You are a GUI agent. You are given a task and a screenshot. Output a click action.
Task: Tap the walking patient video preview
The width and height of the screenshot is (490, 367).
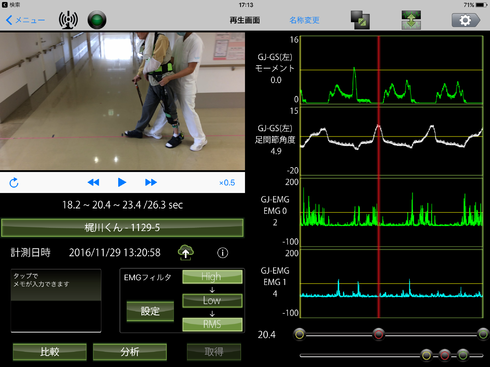click(x=122, y=101)
